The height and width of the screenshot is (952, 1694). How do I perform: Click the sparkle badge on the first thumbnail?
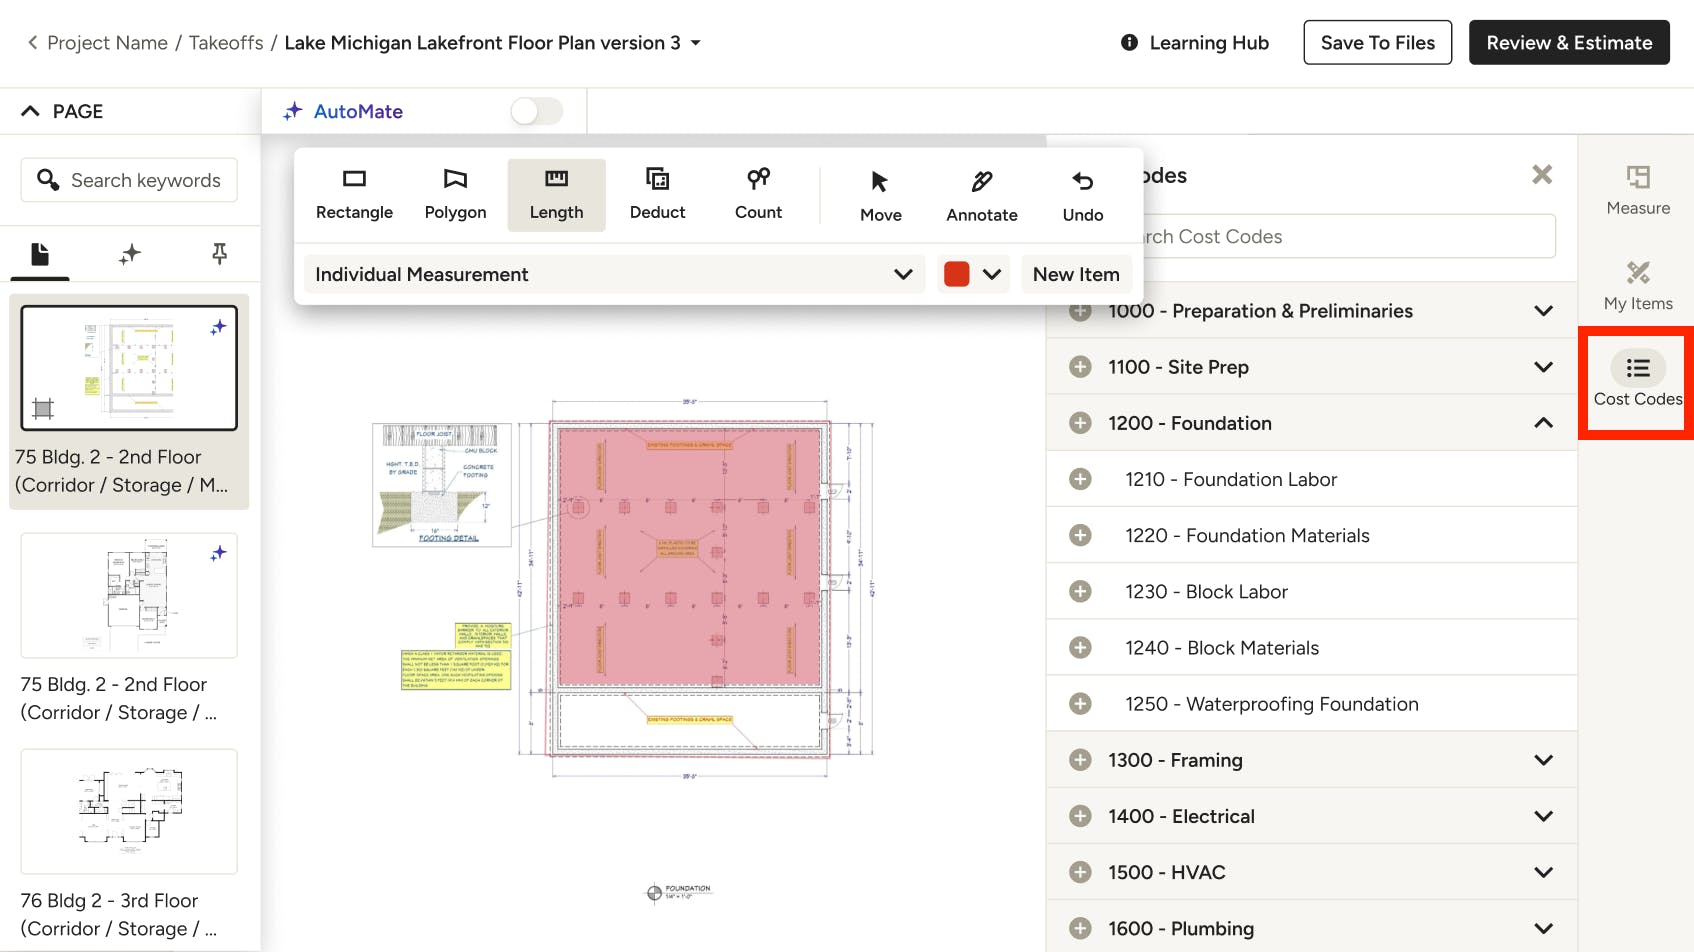(218, 327)
